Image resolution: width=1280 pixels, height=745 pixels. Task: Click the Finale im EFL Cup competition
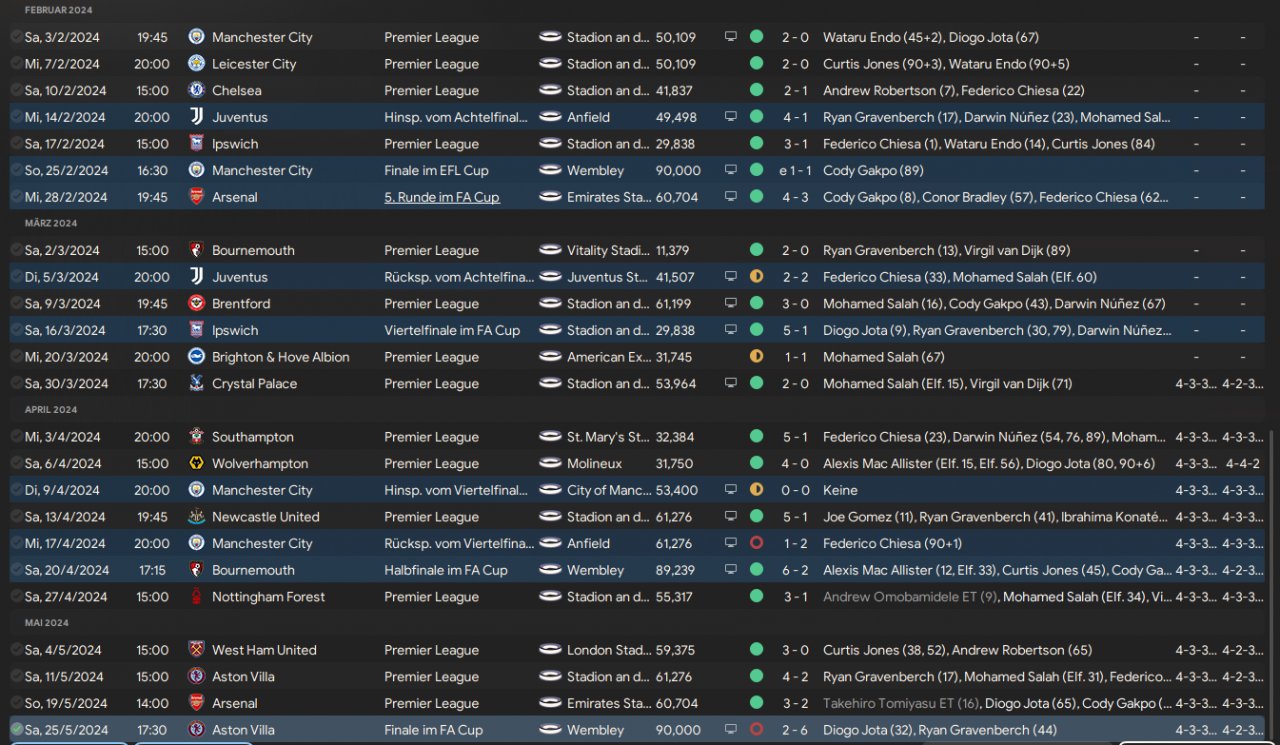point(436,170)
